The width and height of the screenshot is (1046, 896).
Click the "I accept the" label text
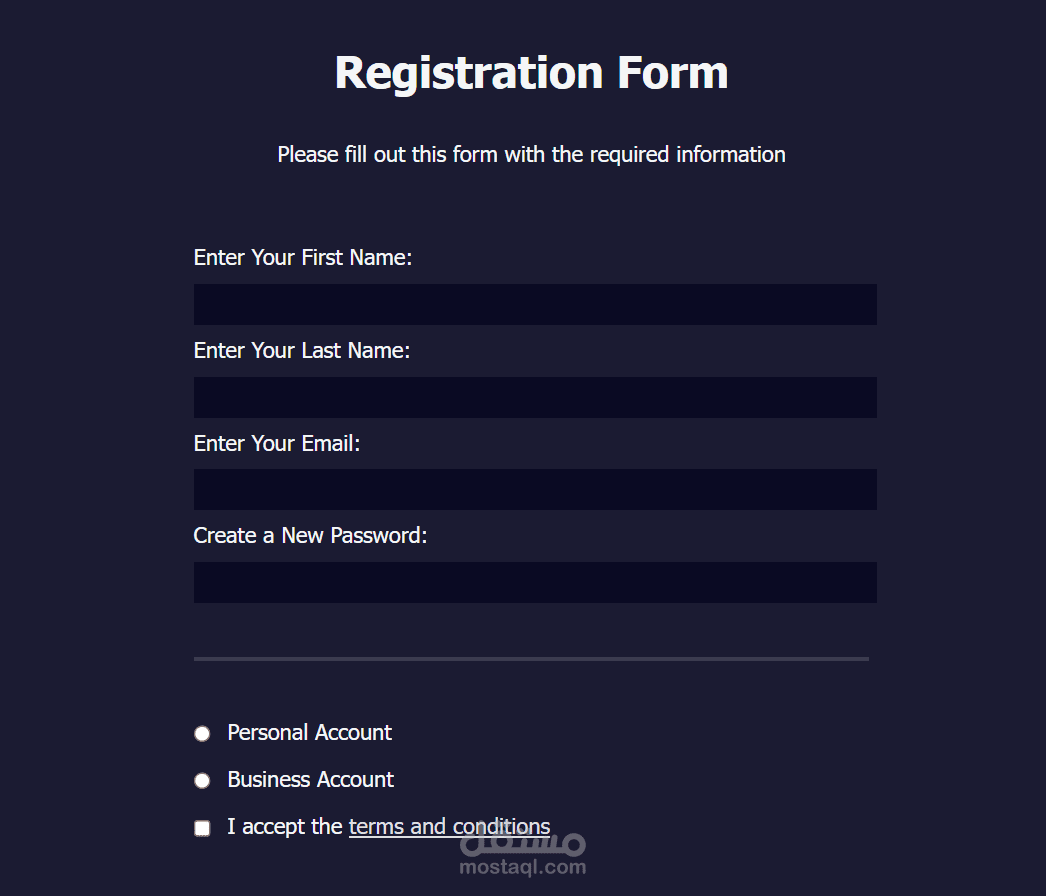tap(285, 827)
